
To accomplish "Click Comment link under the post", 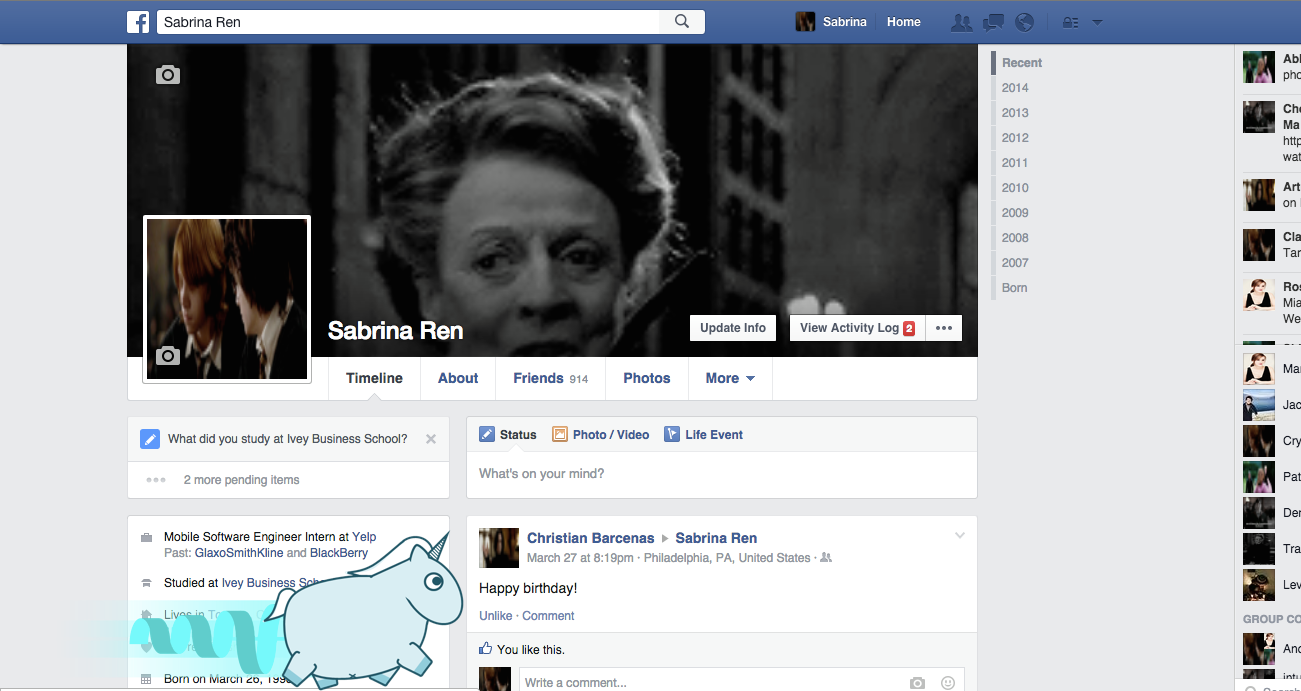I will (x=548, y=616).
